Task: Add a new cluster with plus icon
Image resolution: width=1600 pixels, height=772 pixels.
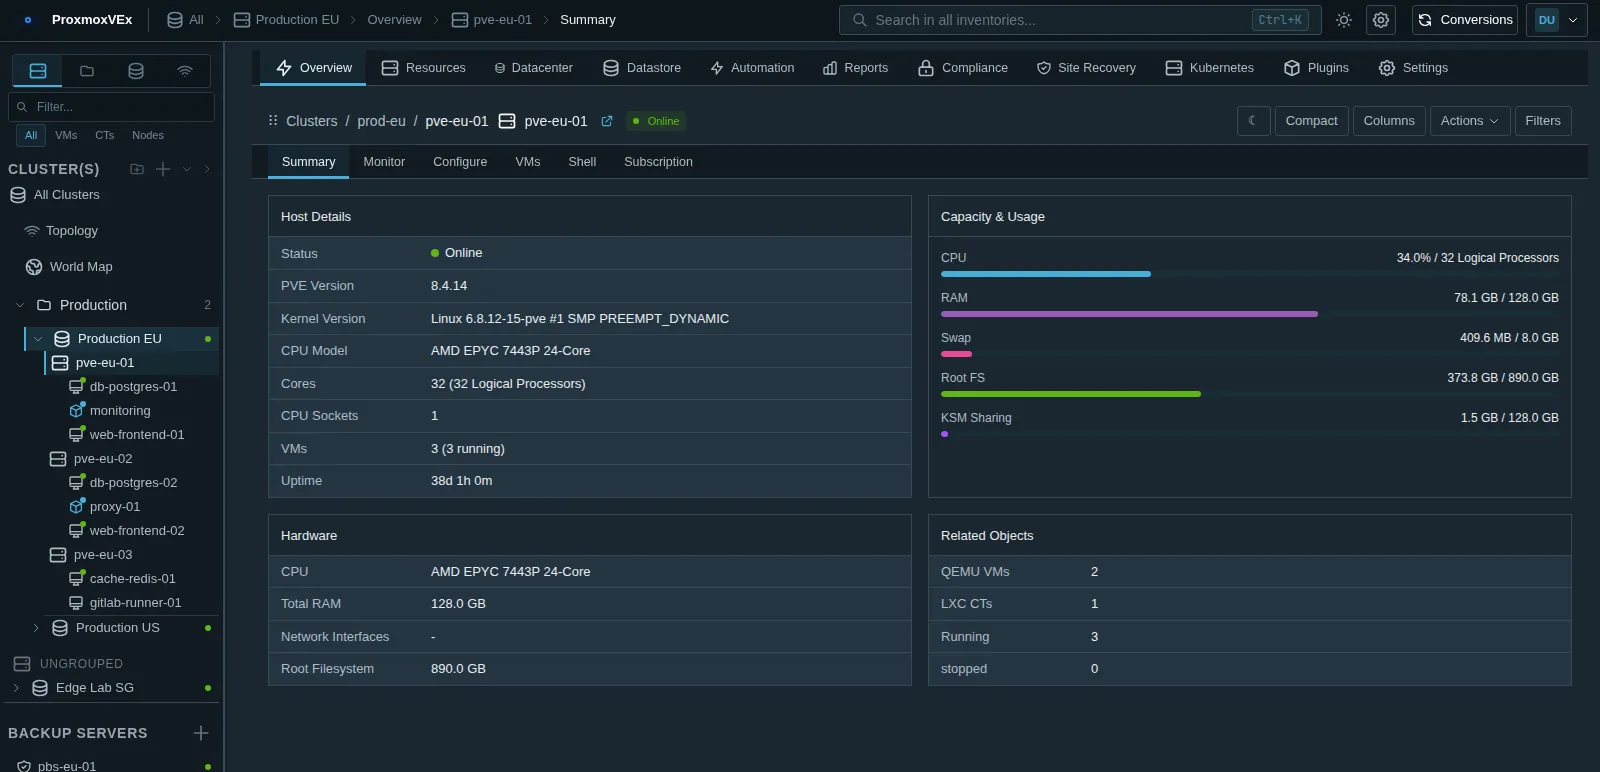Action: pyautogui.click(x=163, y=169)
